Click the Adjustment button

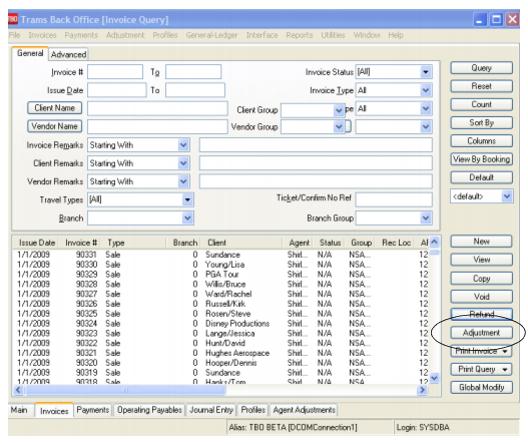481,333
